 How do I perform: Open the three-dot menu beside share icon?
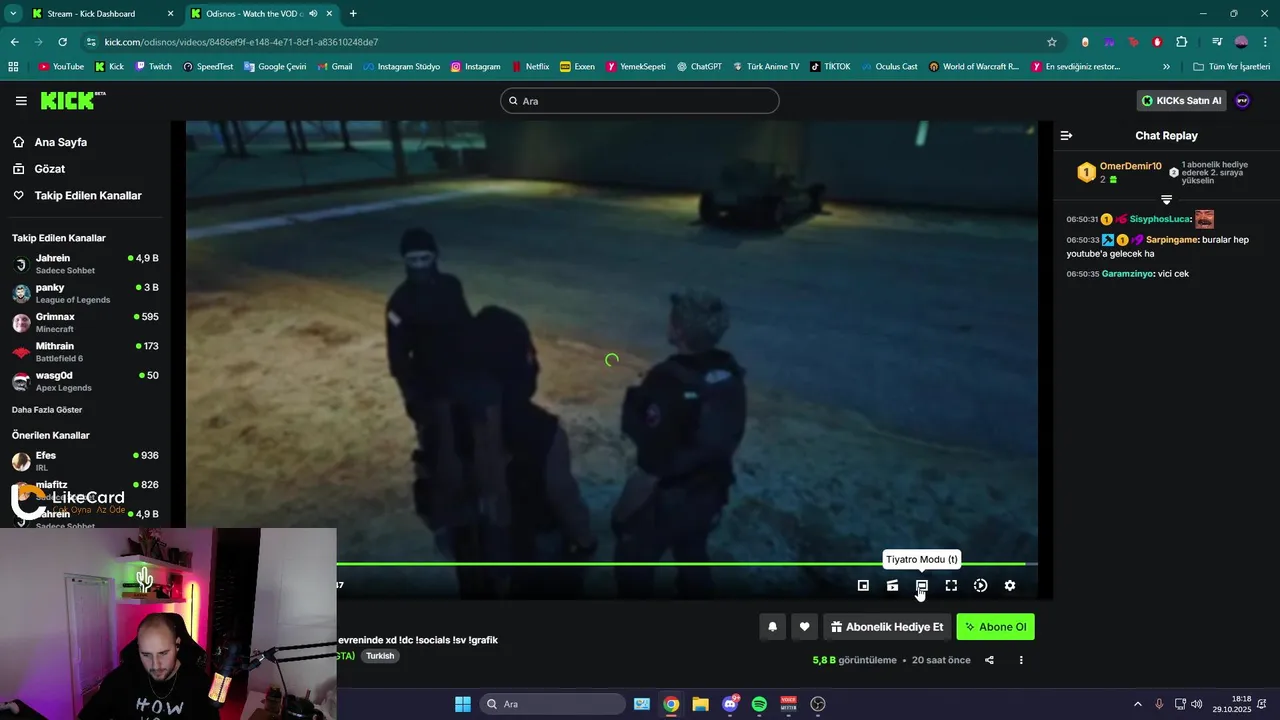[1021, 660]
